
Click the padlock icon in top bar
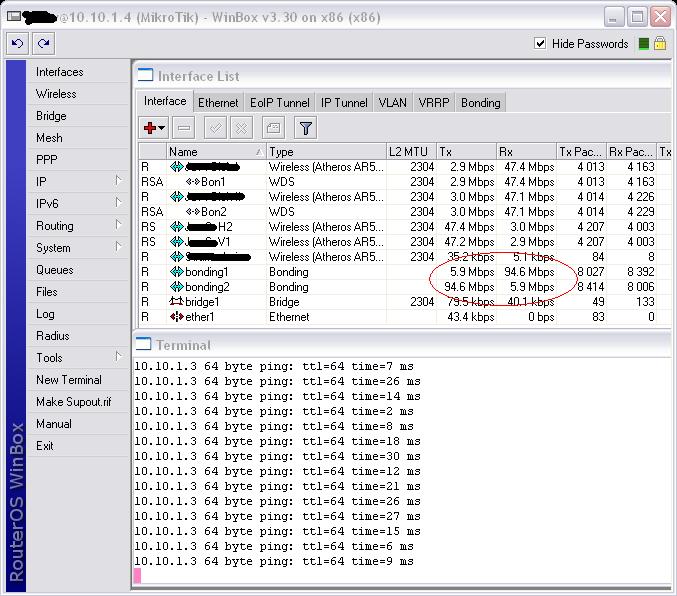[x=660, y=43]
